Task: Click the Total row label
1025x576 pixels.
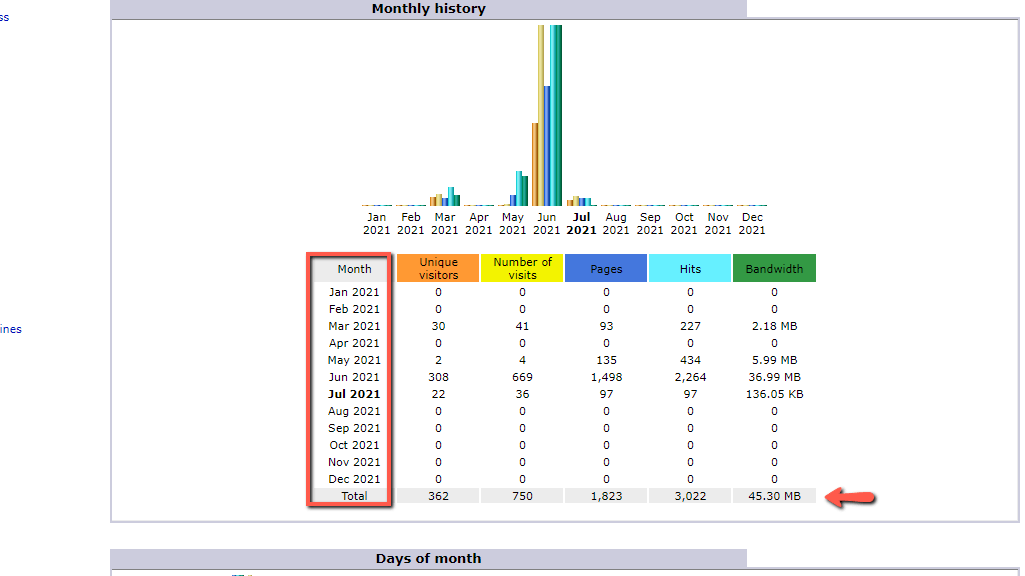Action: click(x=354, y=496)
